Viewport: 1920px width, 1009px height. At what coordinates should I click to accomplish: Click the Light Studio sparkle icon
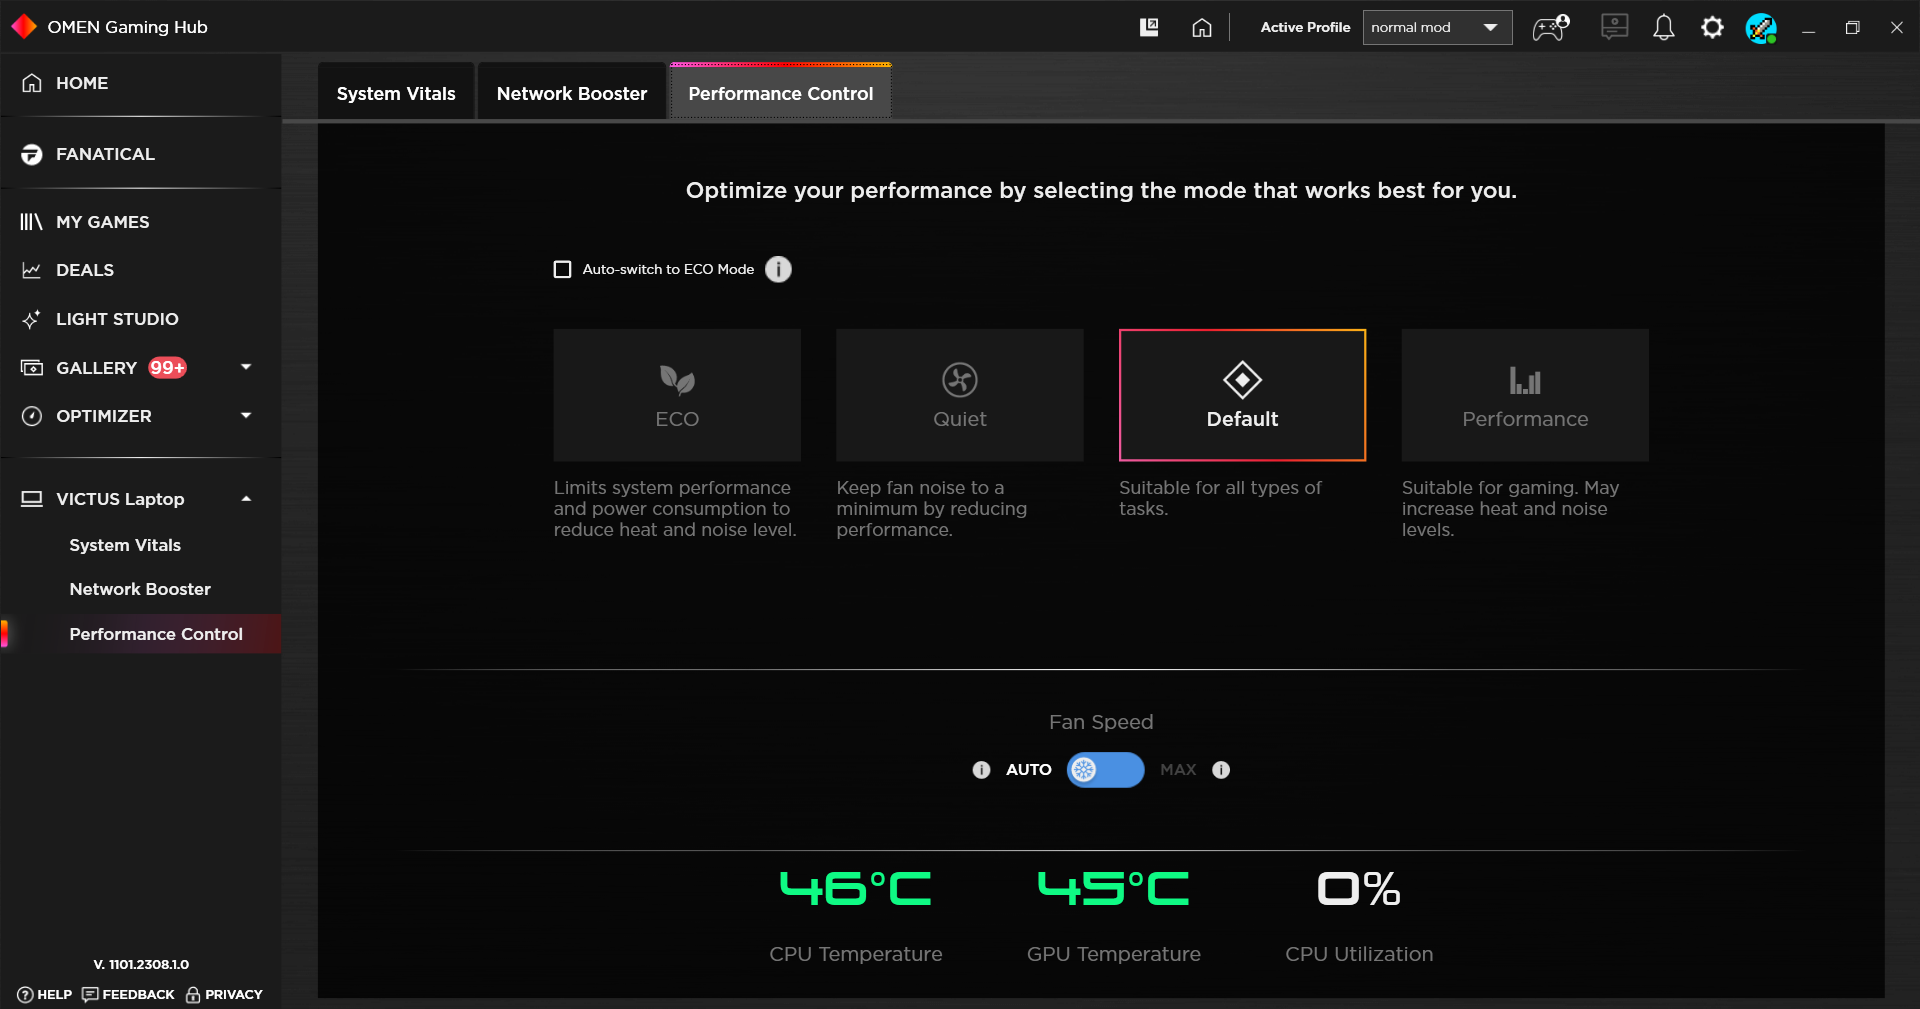[32, 319]
